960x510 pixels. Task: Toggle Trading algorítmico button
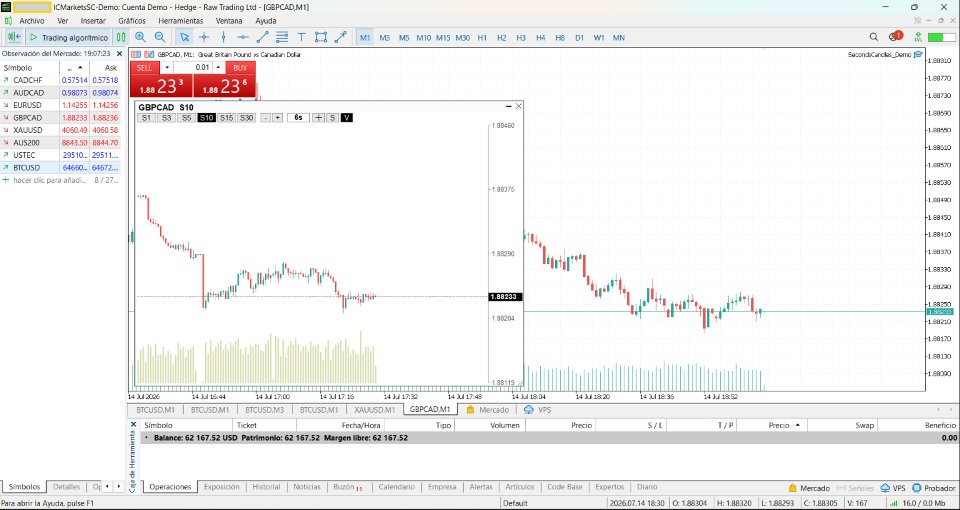pyautogui.click(x=69, y=37)
